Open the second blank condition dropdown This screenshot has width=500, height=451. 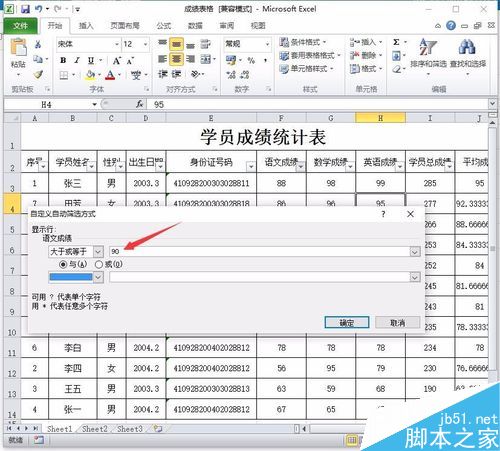click(98, 277)
